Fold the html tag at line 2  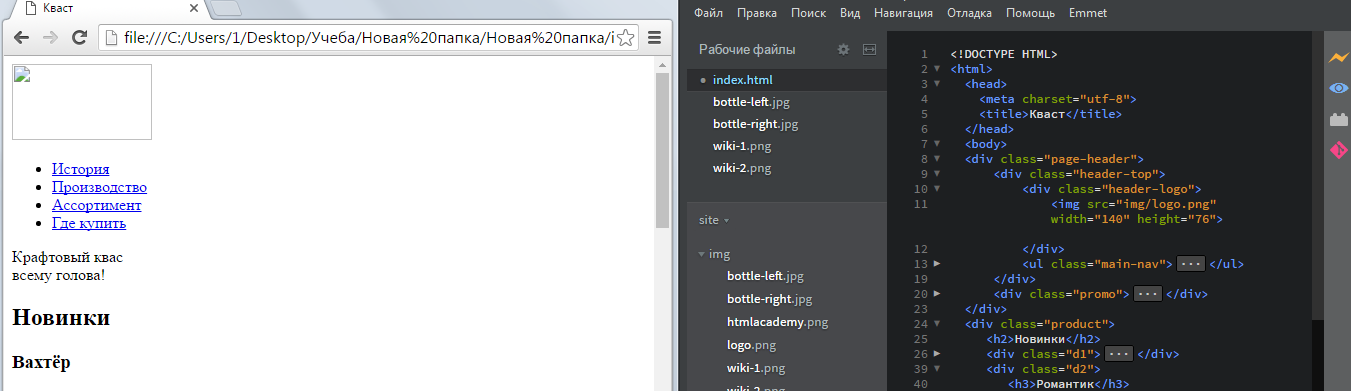click(937, 70)
